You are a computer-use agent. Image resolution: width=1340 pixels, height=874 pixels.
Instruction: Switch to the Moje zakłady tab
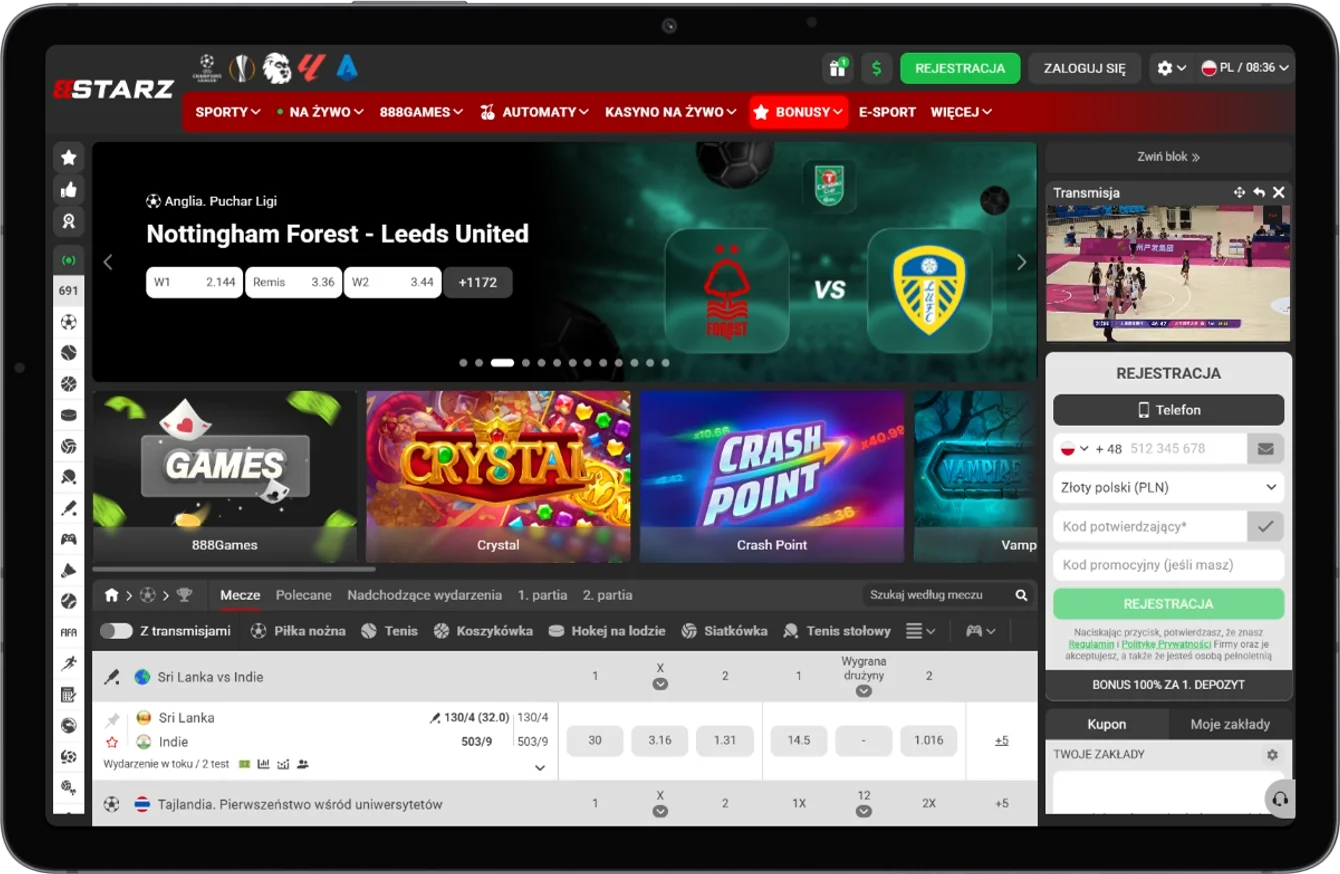1230,724
